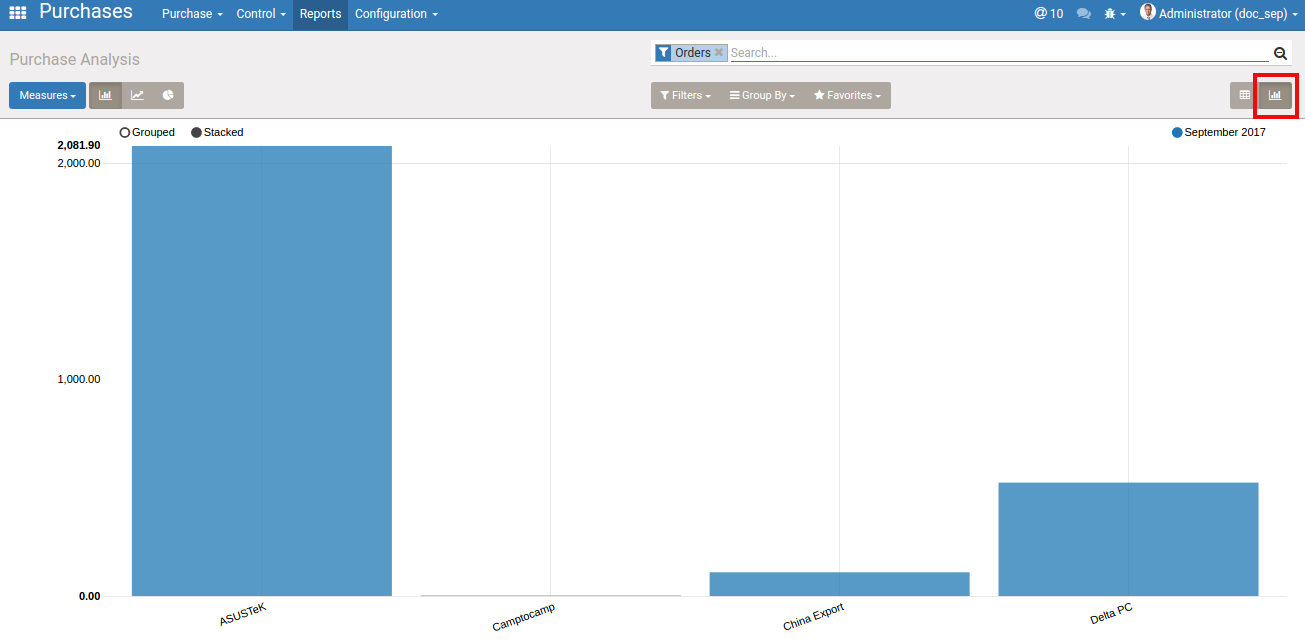Open the Reports menu
This screenshot has width=1305, height=642.
pyautogui.click(x=320, y=14)
